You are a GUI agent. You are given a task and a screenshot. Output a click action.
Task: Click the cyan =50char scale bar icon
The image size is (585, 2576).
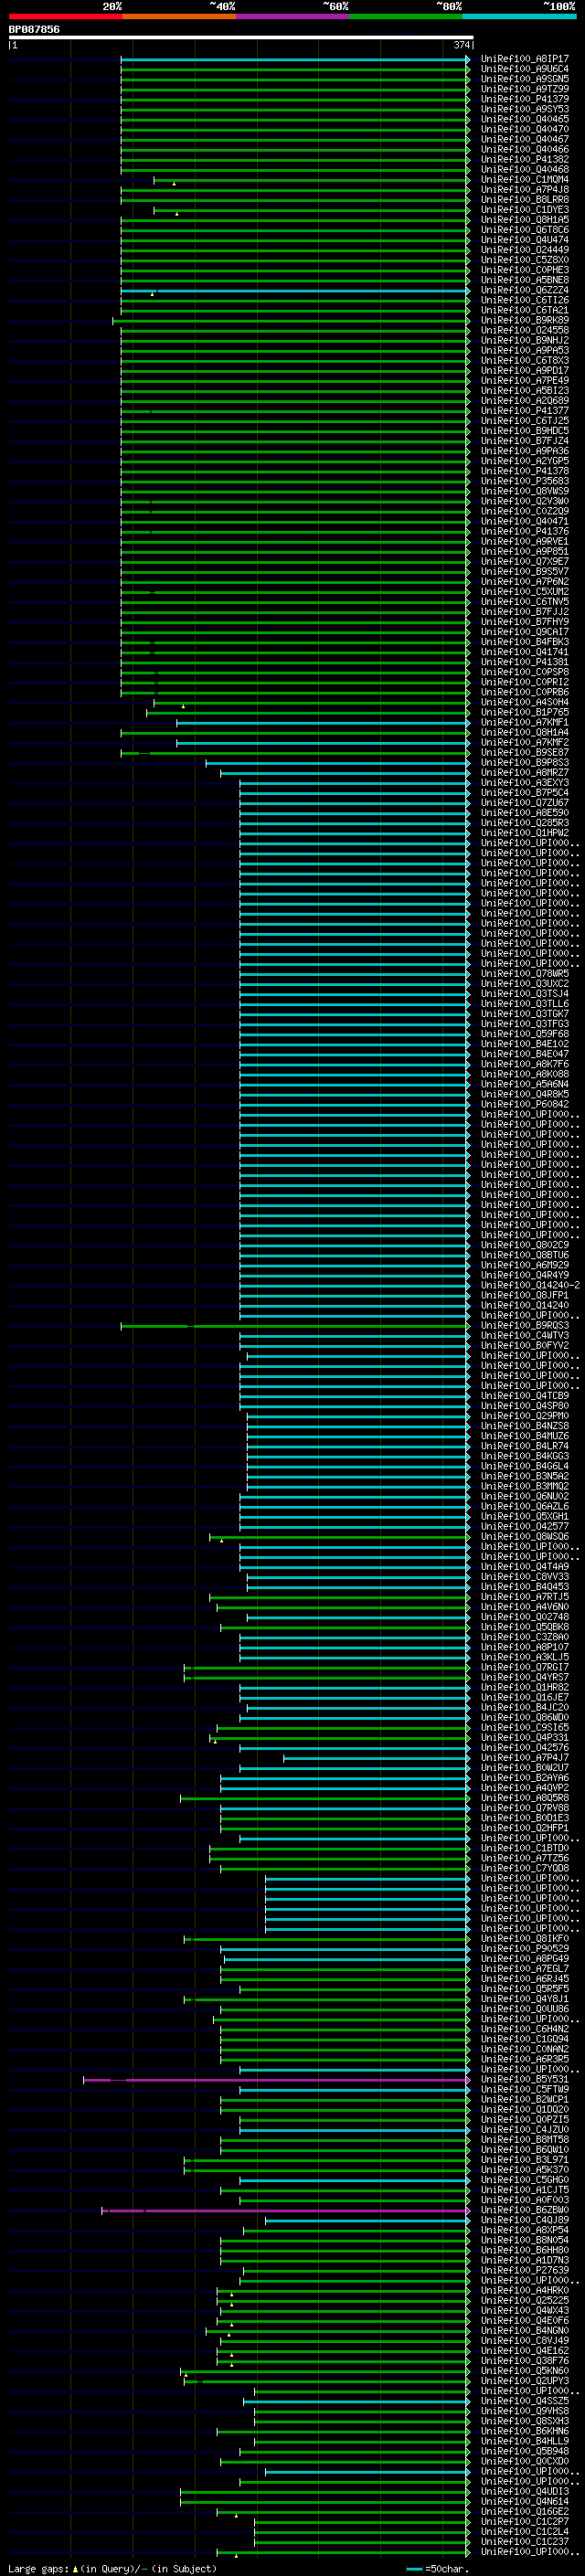pos(414,2568)
